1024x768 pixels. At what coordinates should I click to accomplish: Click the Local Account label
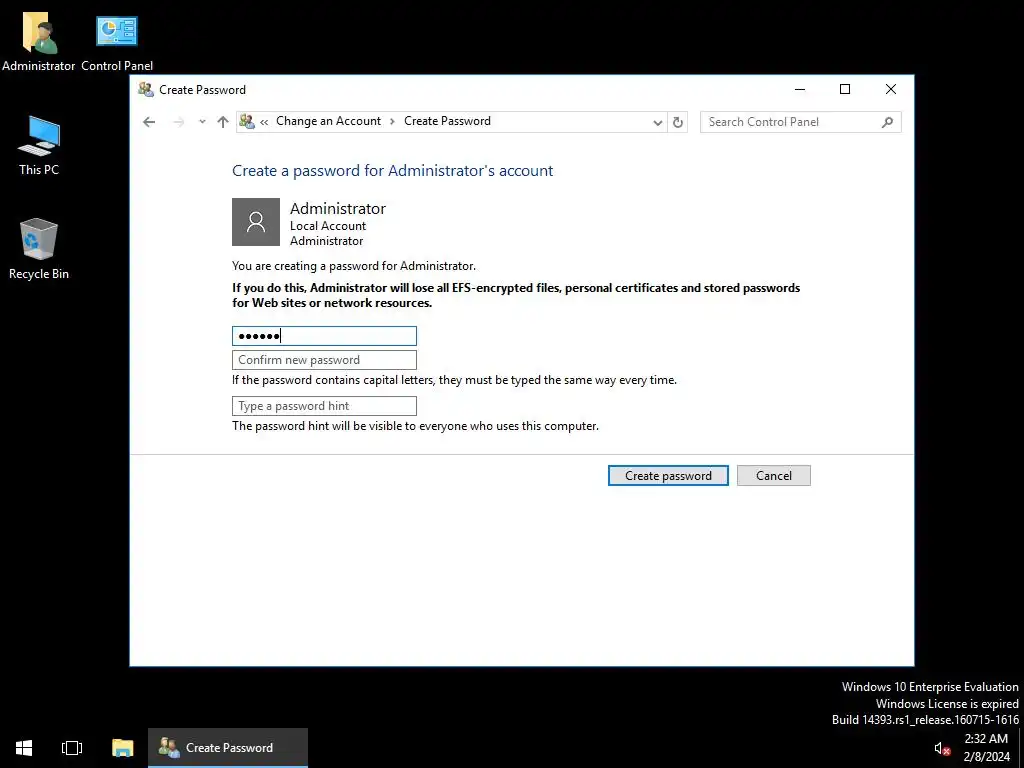coord(328,226)
